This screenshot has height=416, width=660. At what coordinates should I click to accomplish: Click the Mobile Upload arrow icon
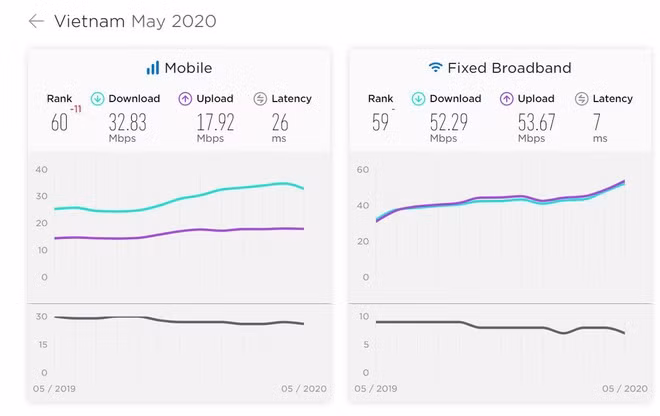point(185,99)
